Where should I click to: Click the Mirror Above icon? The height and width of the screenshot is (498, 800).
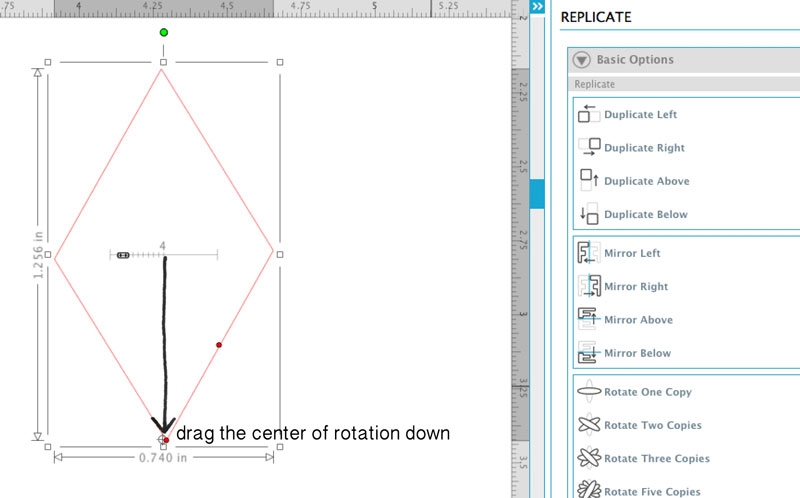(x=588, y=319)
